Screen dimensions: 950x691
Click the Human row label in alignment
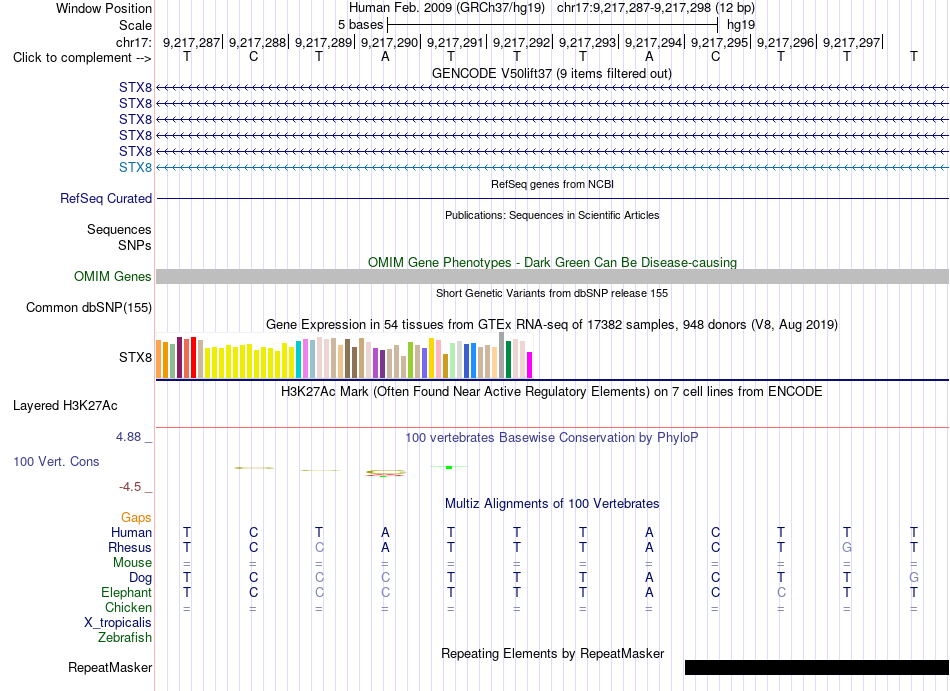(x=131, y=533)
